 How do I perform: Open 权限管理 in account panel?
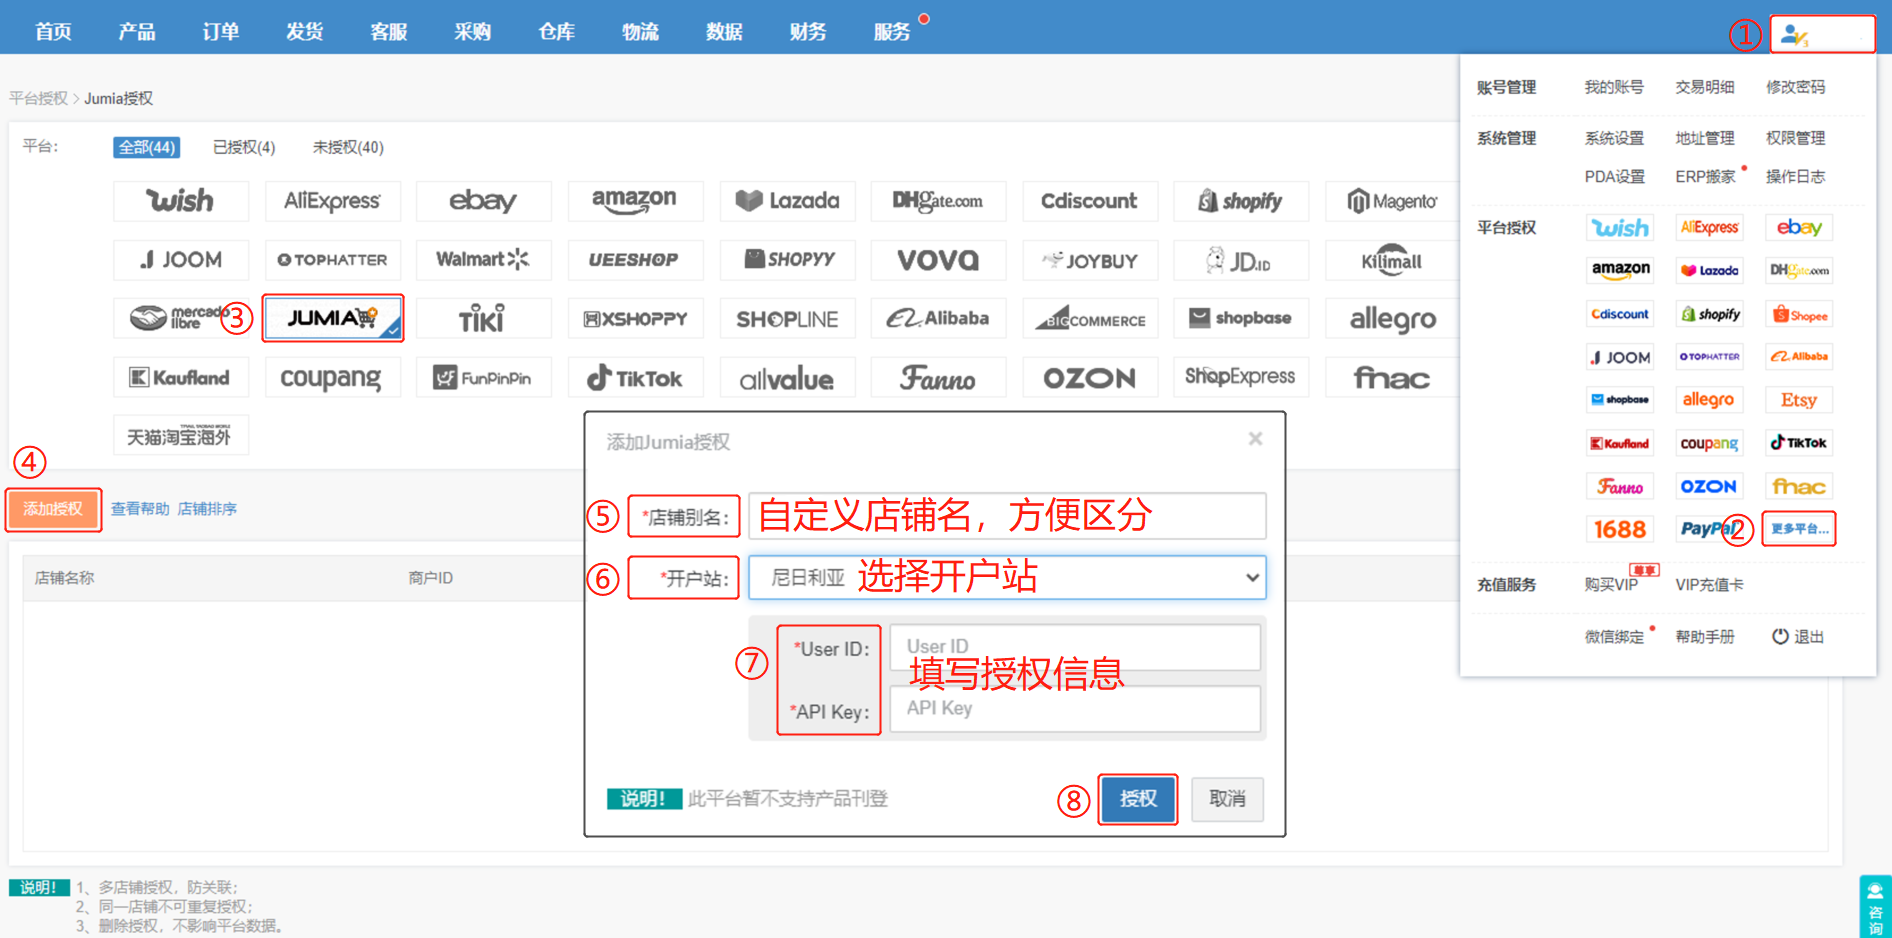pos(1795,138)
